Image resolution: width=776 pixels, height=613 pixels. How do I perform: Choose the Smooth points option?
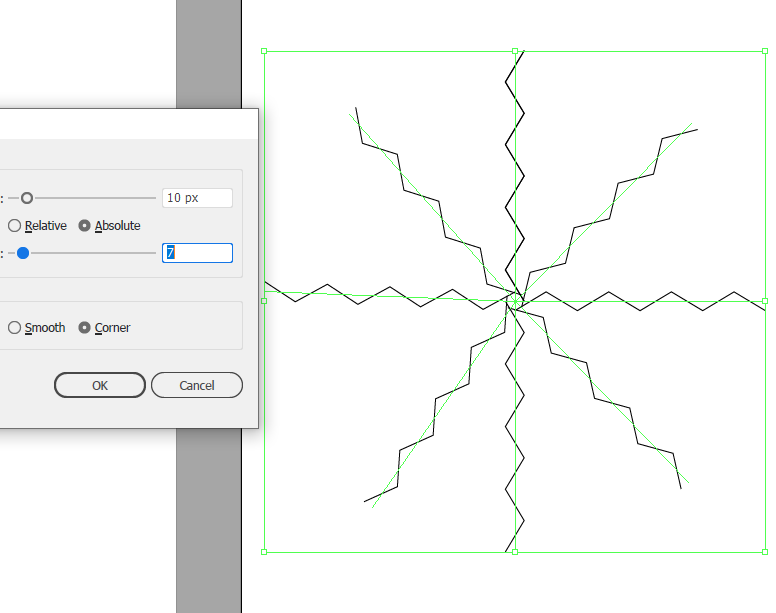14,328
